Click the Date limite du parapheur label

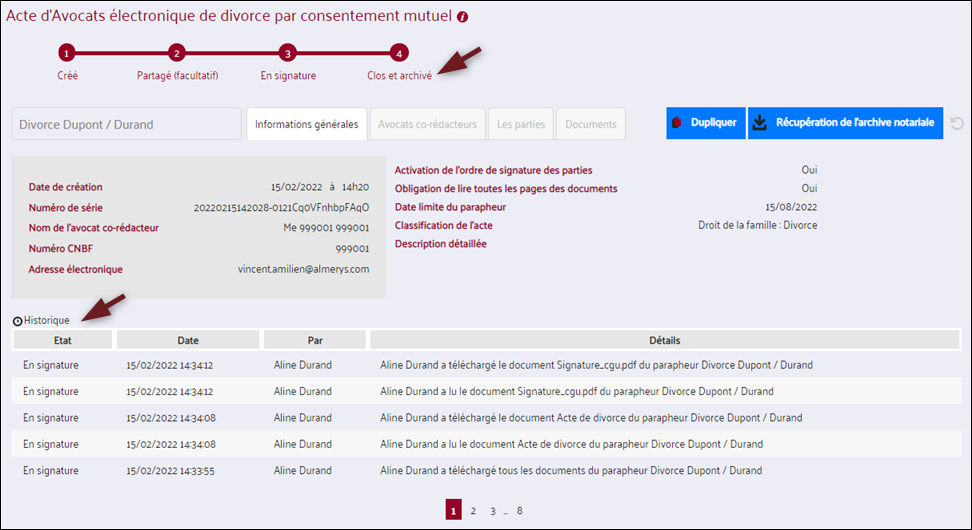(x=450, y=207)
